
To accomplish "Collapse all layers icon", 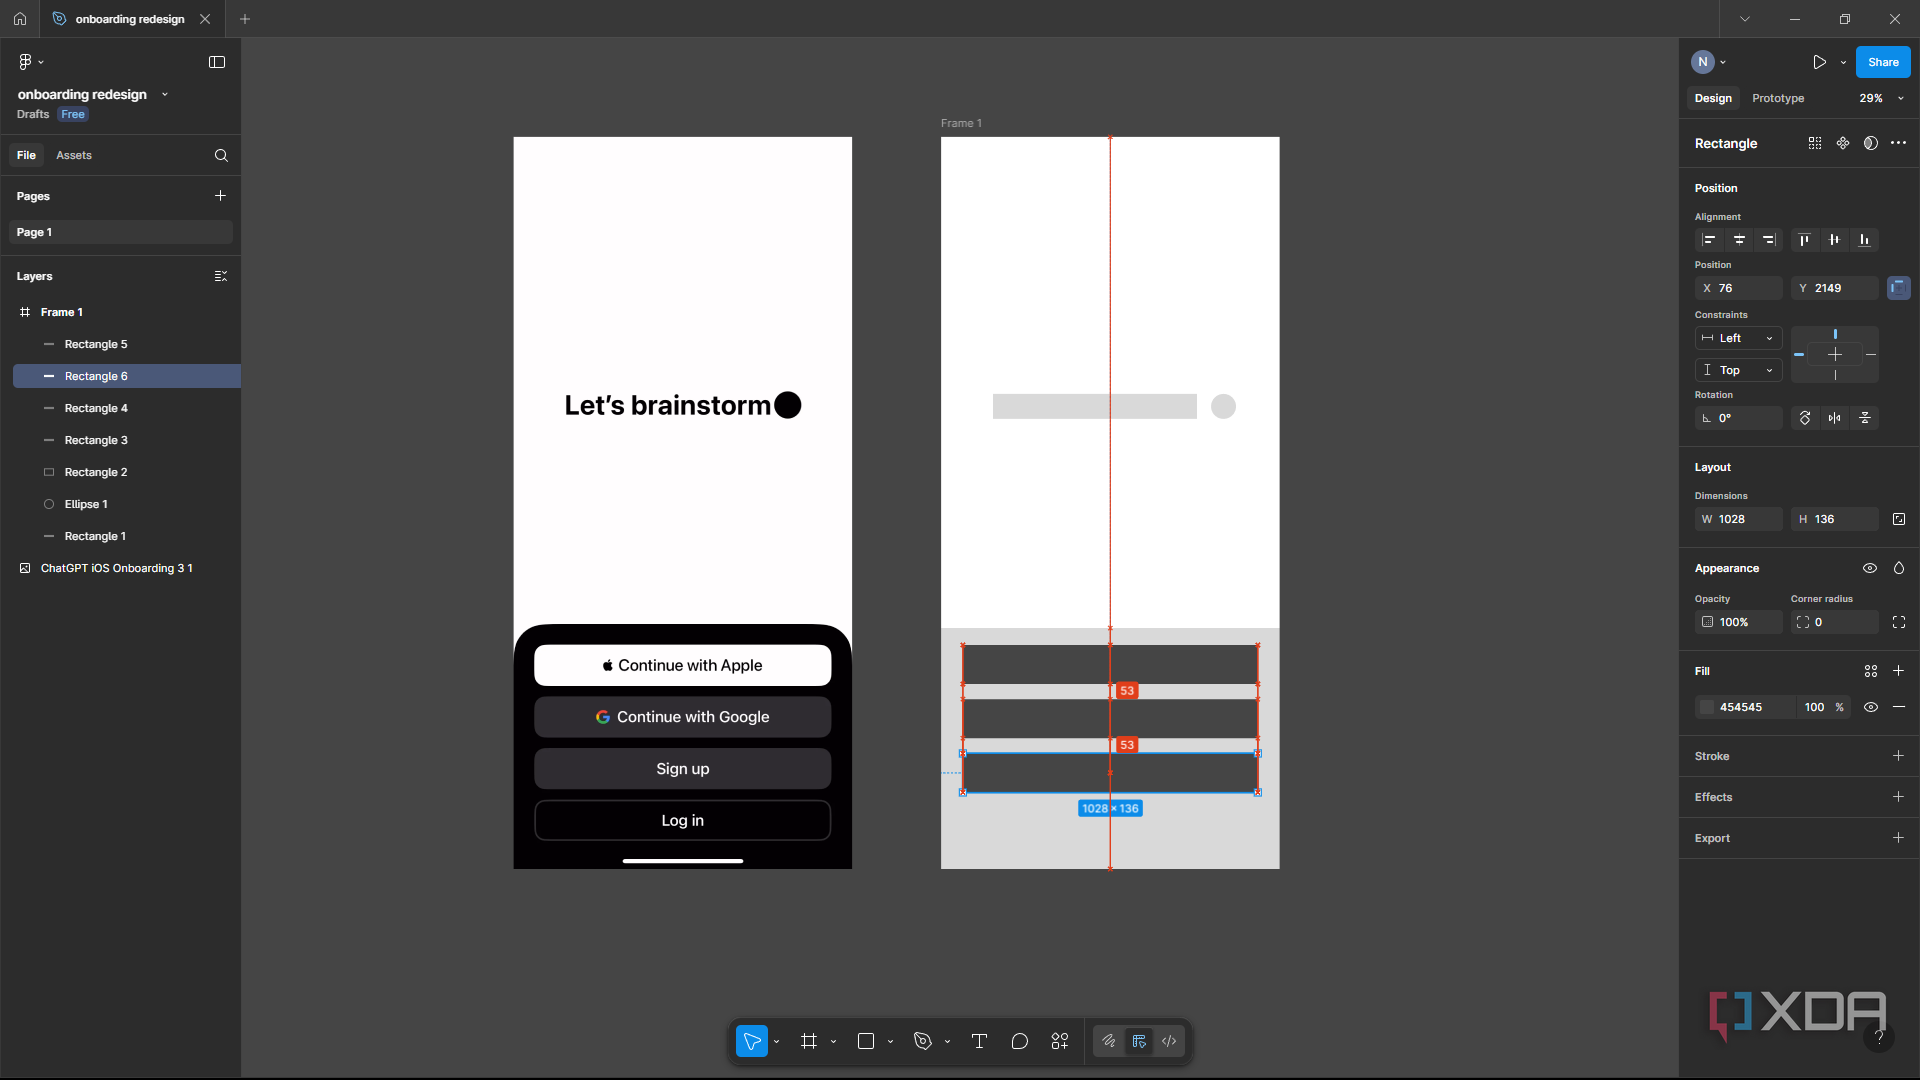I will tap(221, 276).
